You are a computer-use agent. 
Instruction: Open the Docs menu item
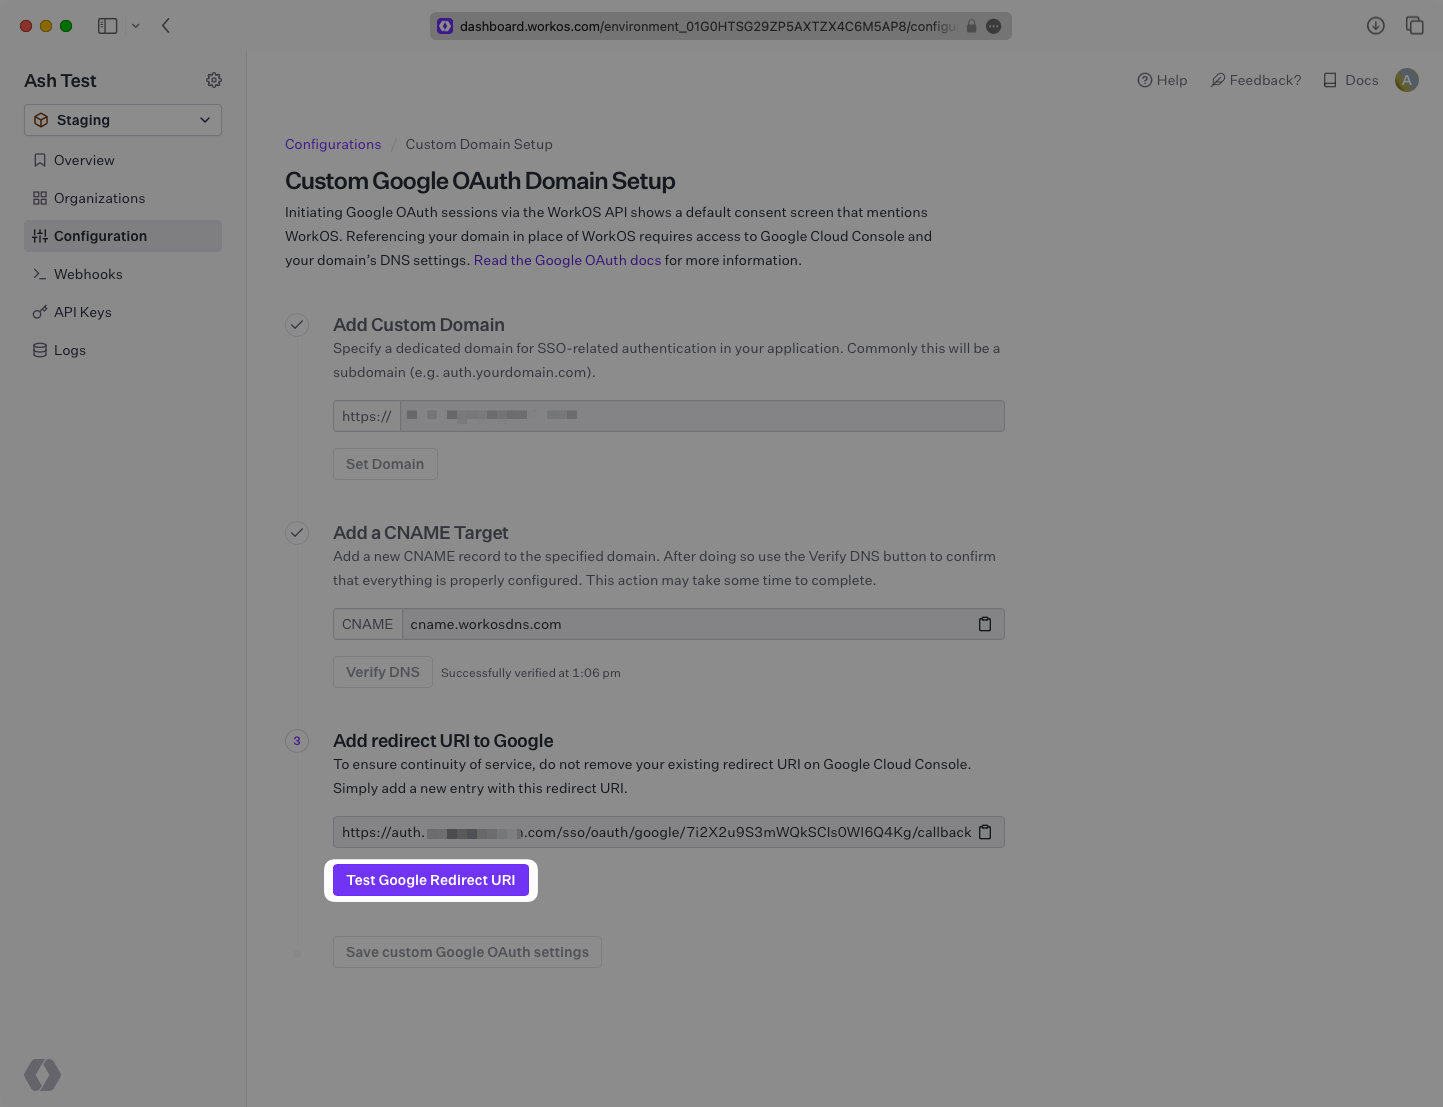1349,80
